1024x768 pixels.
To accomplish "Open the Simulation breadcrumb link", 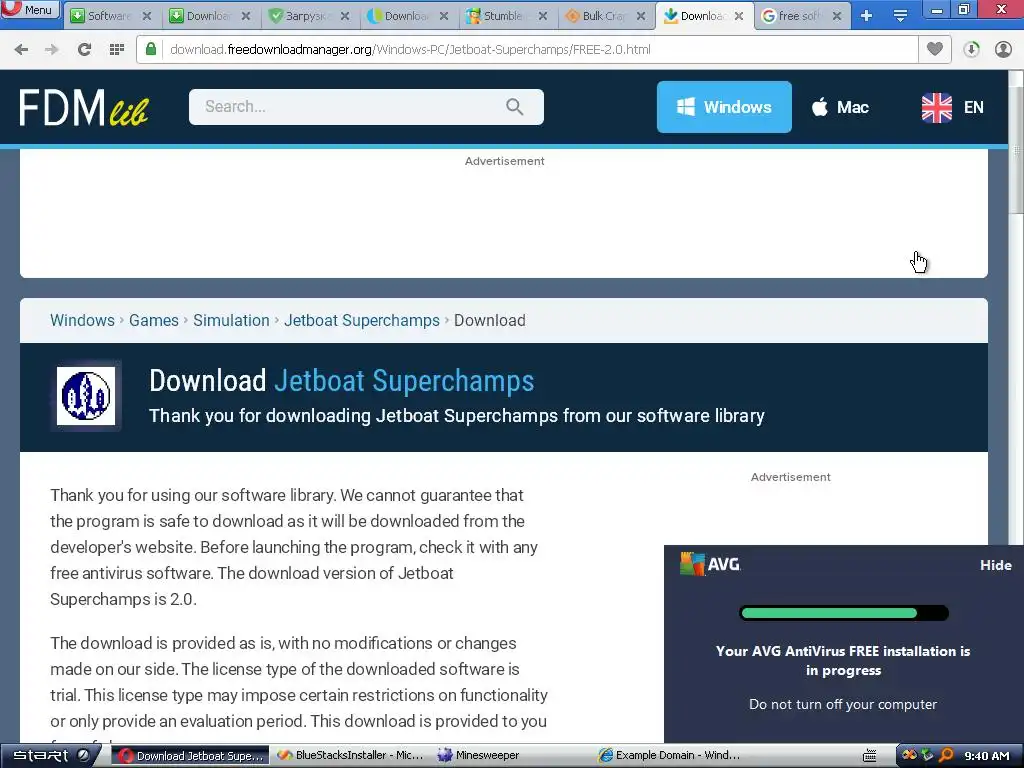I will coord(231,321).
